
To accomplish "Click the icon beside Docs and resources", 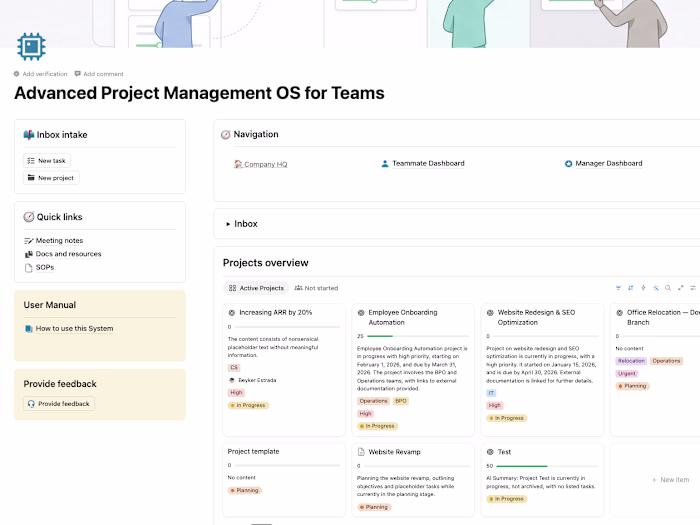I will click(29, 254).
